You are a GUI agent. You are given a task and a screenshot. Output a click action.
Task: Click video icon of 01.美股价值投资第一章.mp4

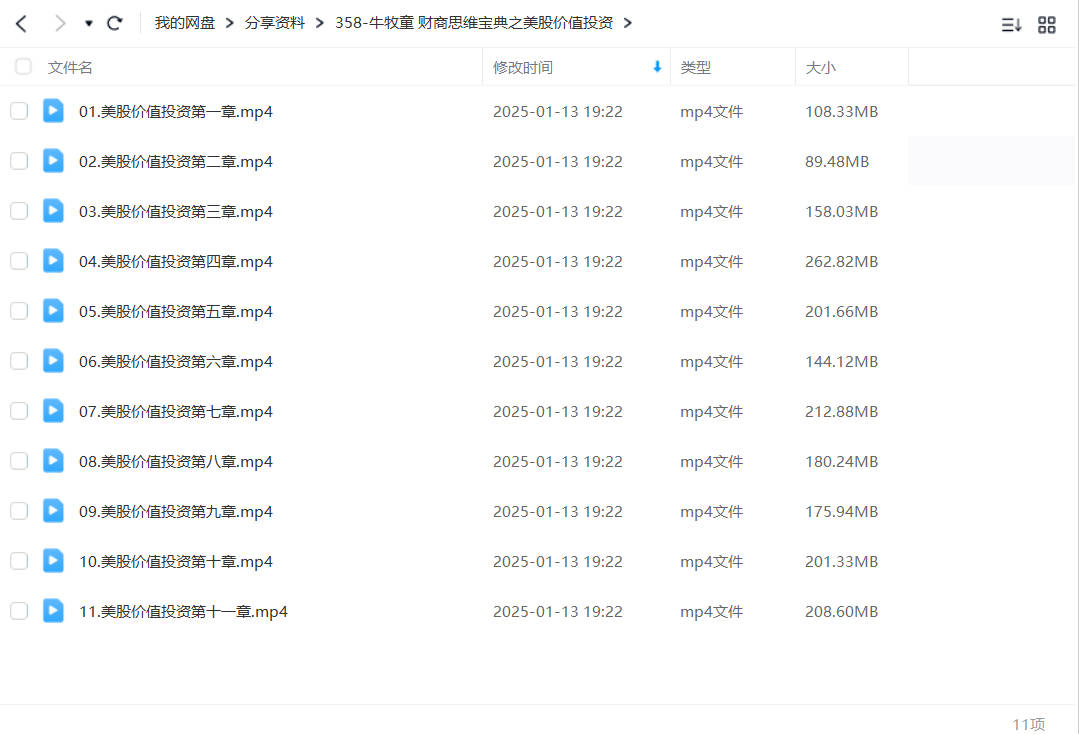coord(53,111)
